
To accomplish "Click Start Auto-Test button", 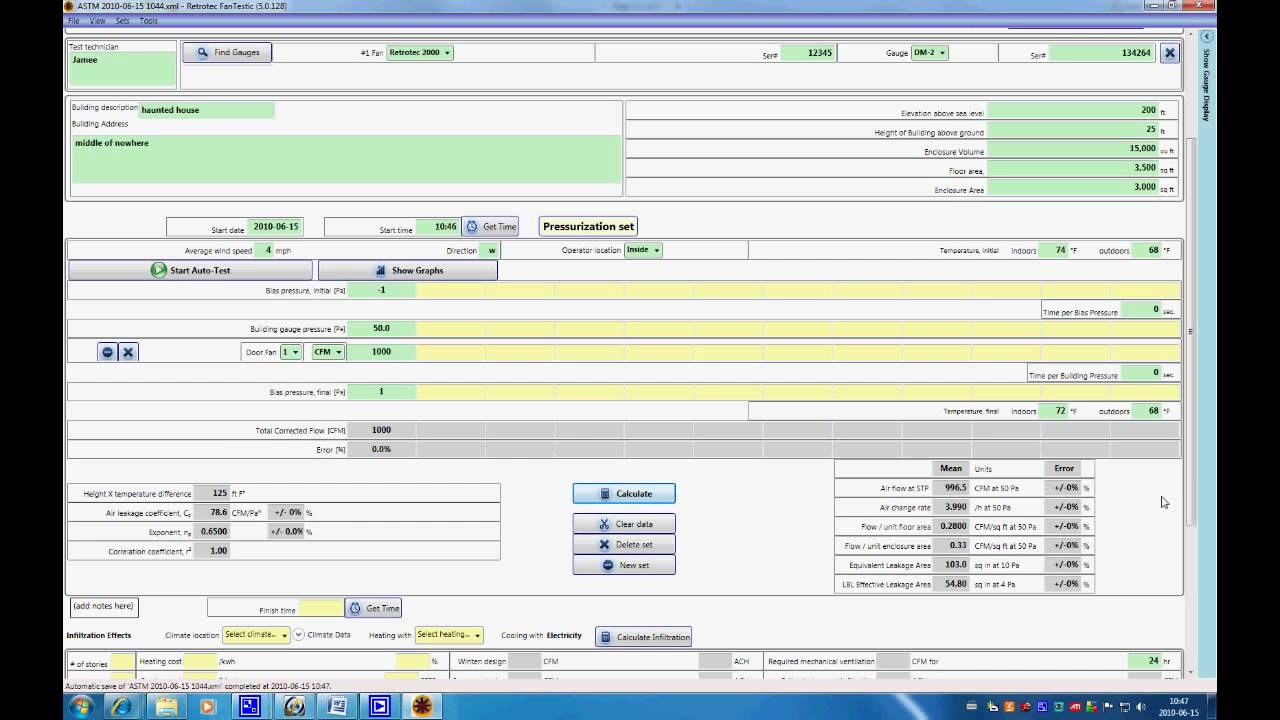I will [x=190, y=271].
